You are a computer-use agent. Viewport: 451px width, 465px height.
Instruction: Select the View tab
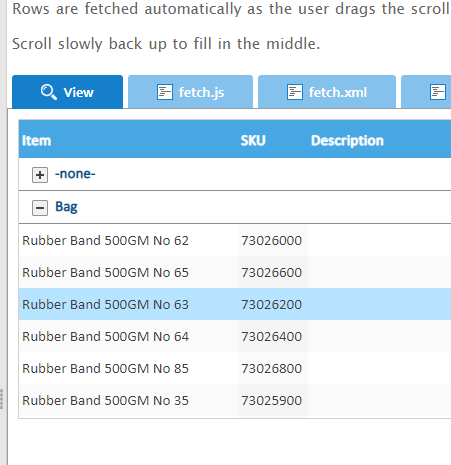(68, 92)
